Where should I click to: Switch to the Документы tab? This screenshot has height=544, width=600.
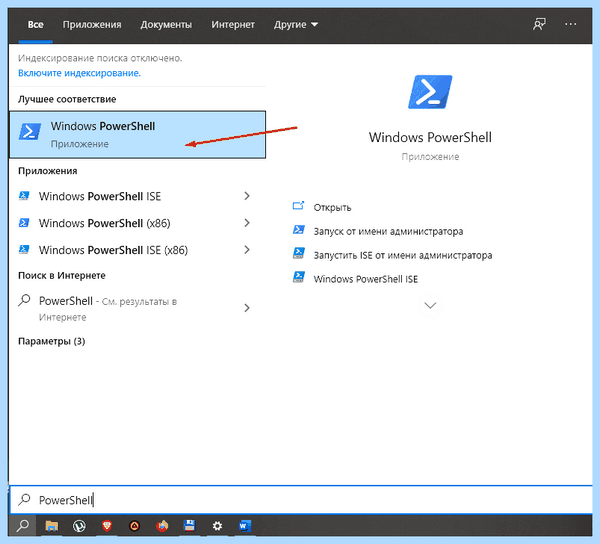(x=166, y=24)
